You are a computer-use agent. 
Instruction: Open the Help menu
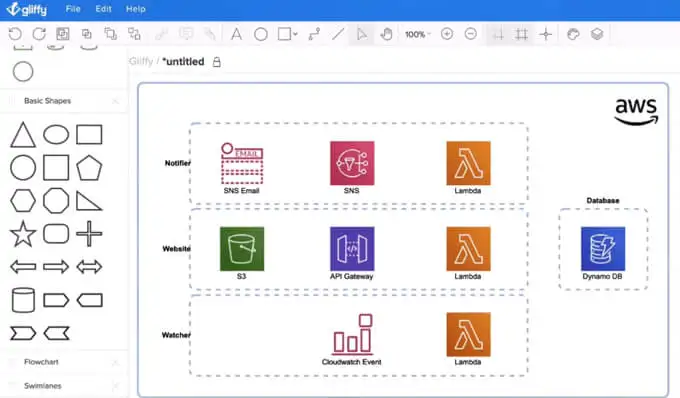(x=135, y=9)
